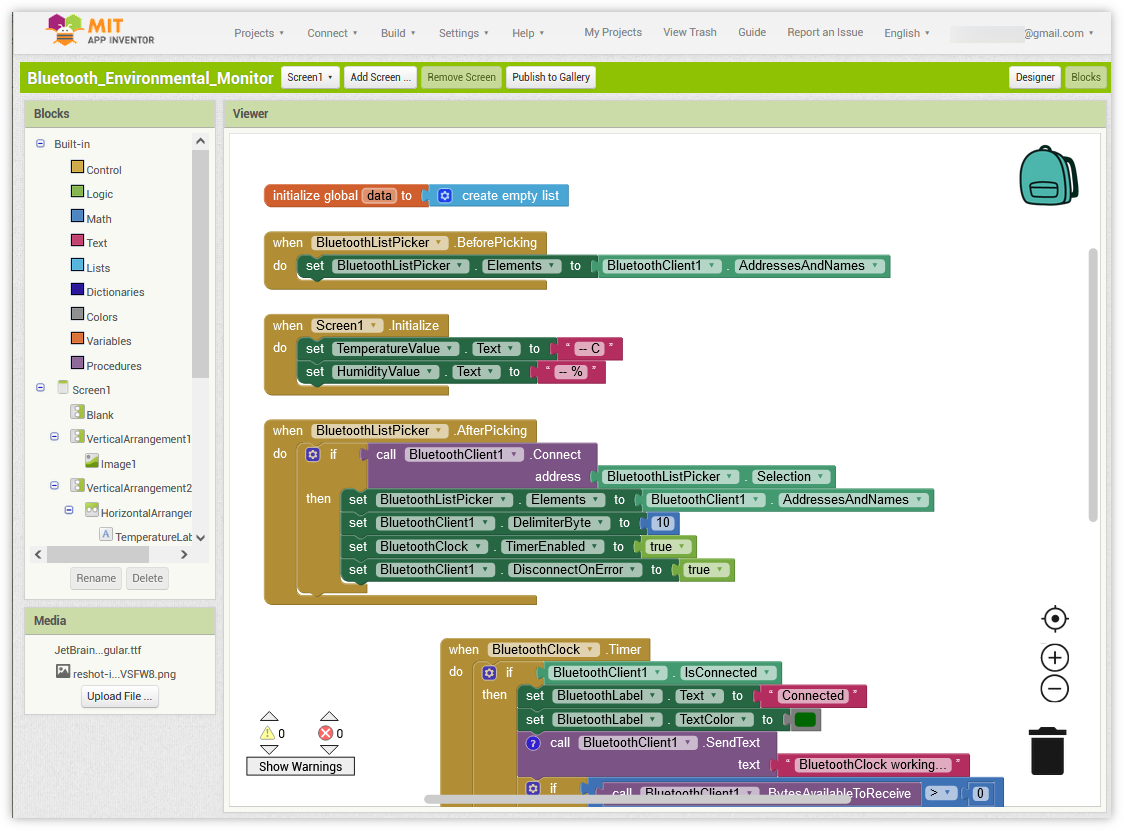Click the trash can icon
Viewport: 1124px width, 831px height.
(x=1047, y=751)
